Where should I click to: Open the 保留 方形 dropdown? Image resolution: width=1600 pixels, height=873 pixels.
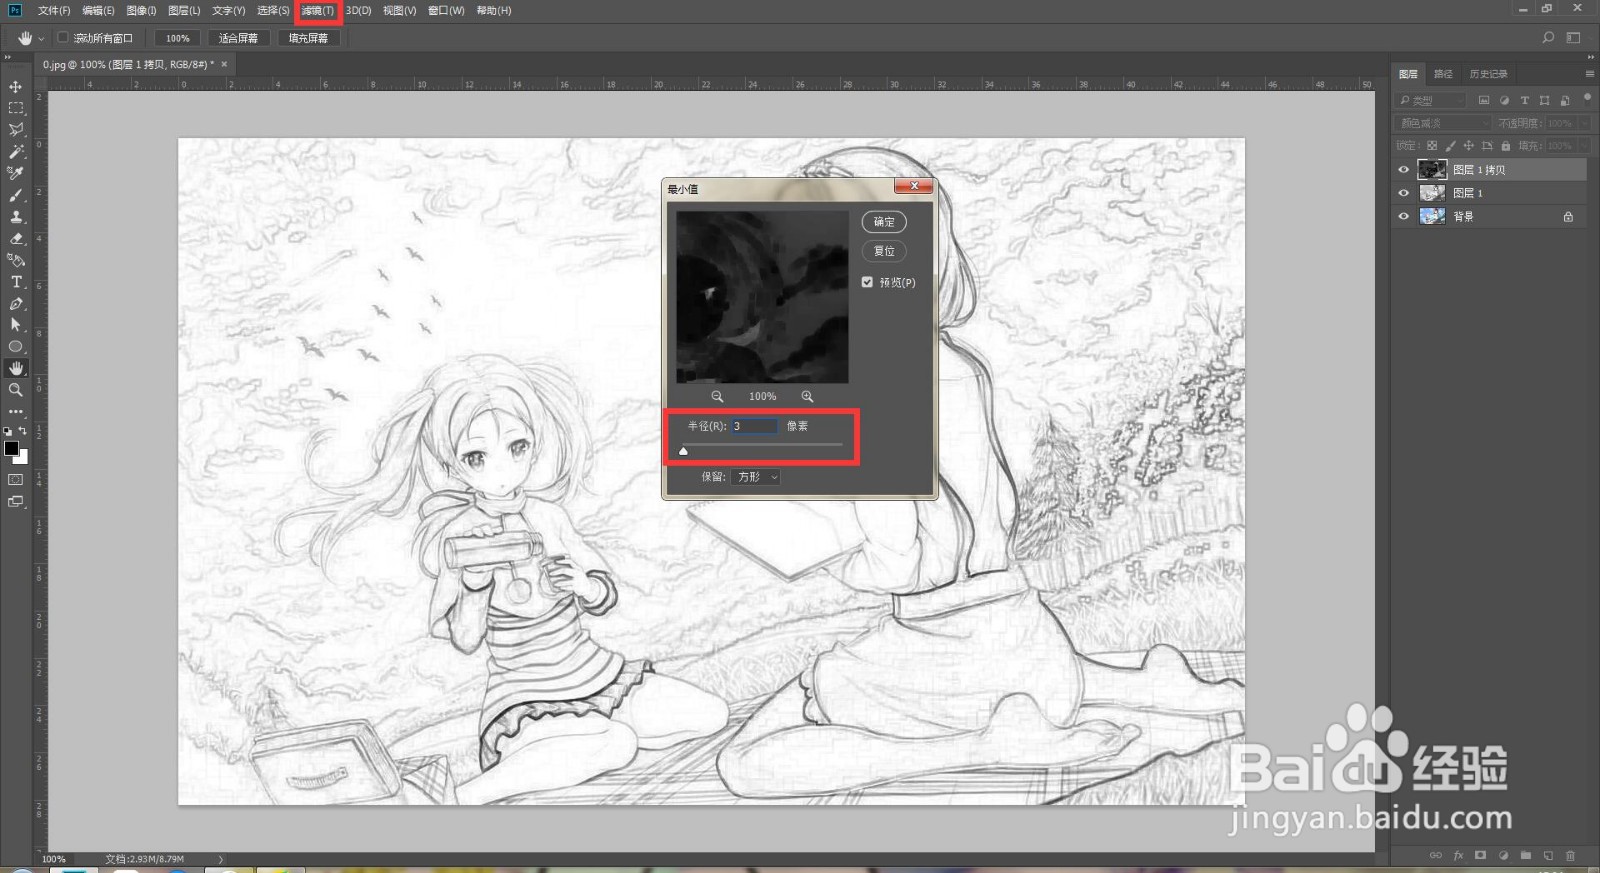[x=755, y=477]
